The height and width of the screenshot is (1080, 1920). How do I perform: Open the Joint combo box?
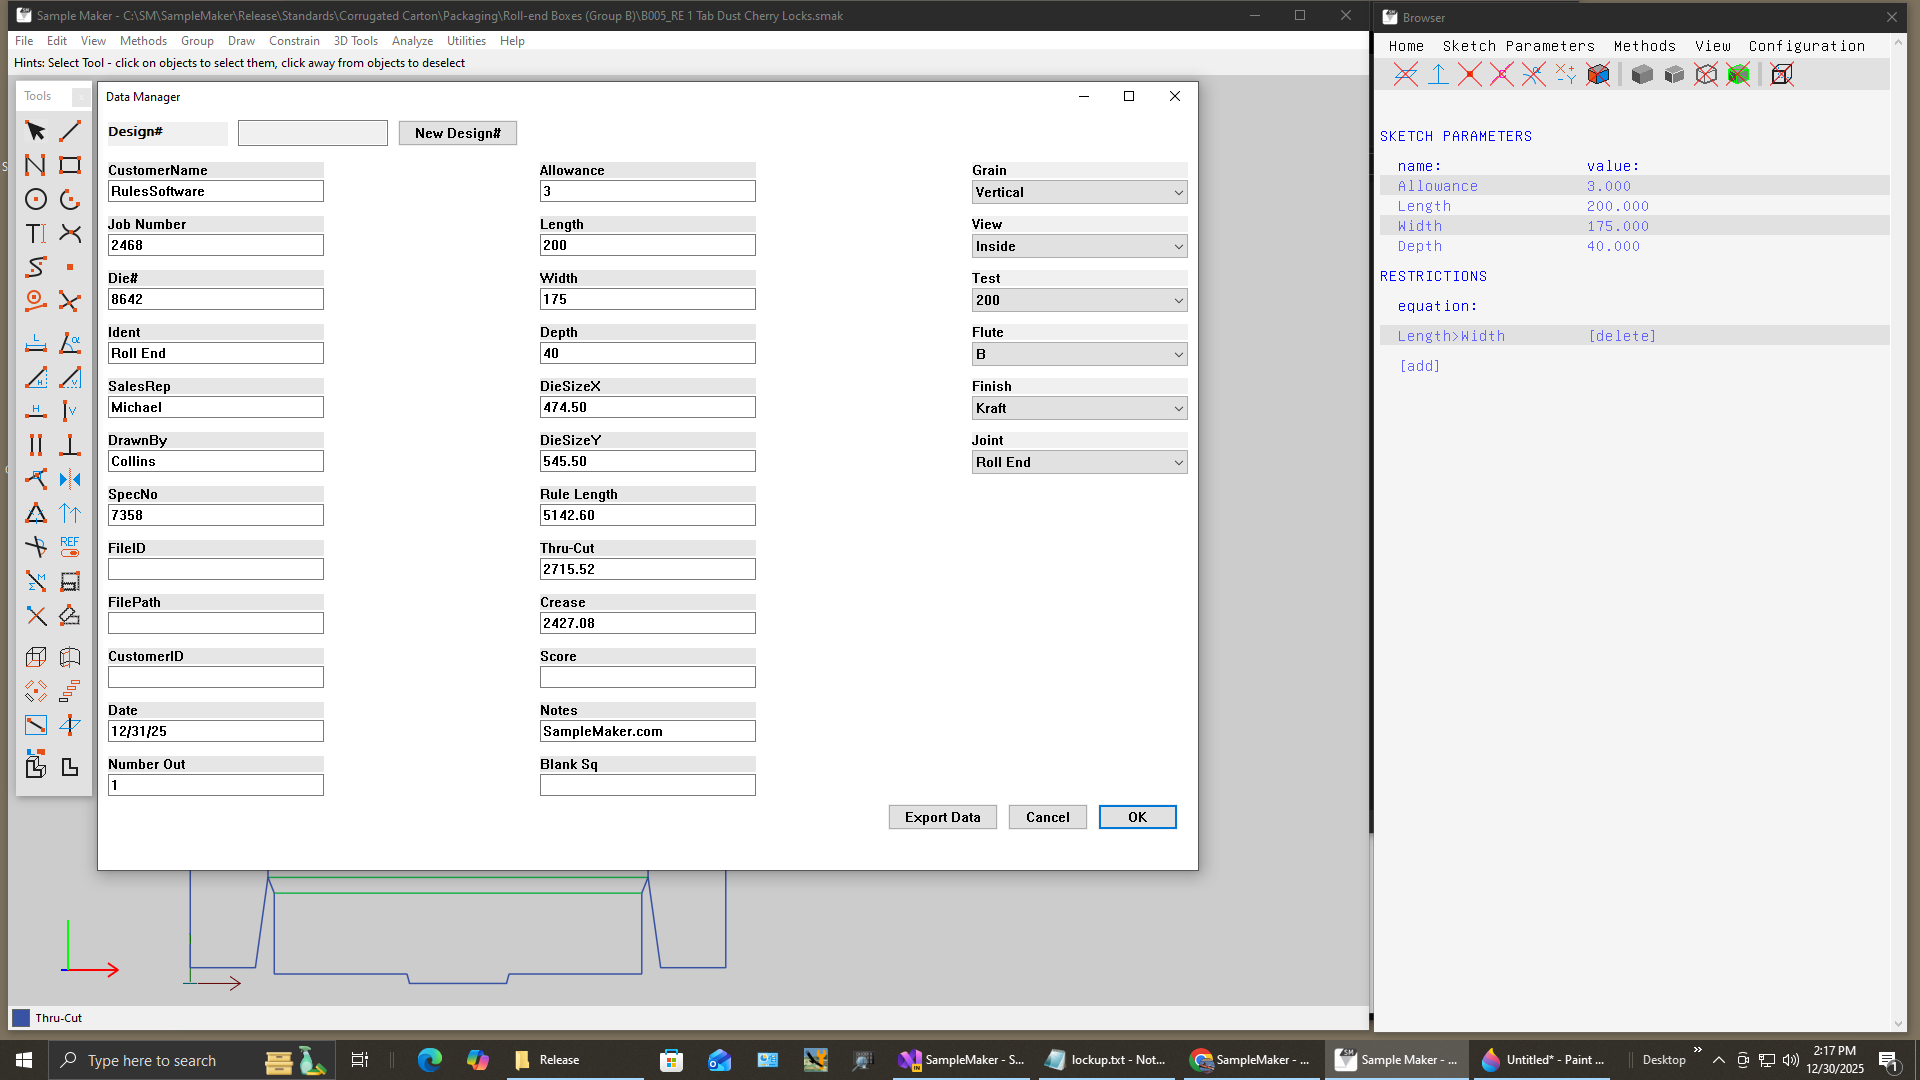coord(1079,462)
